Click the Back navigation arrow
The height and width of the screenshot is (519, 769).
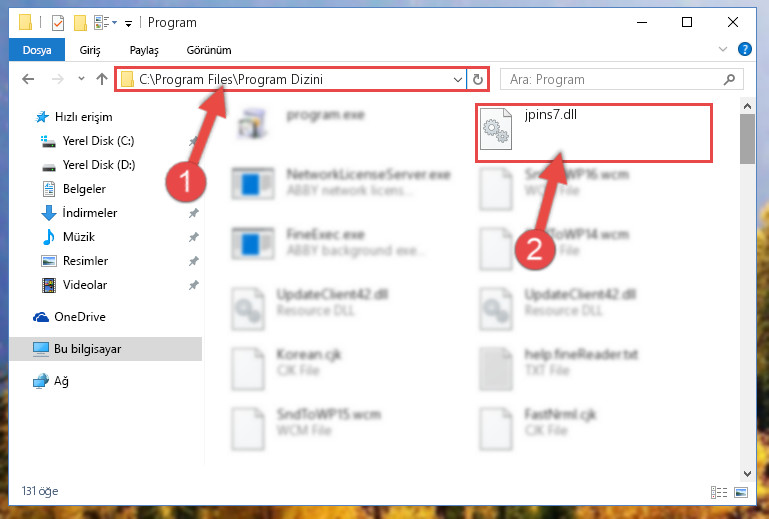[x=28, y=79]
